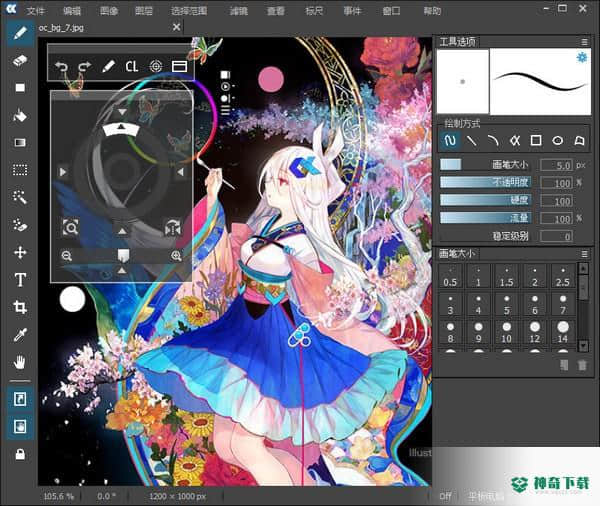Adjust the 画笔大小 slider
Image resolution: width=600 pixels, height=506 pixels.
(485, 165)
